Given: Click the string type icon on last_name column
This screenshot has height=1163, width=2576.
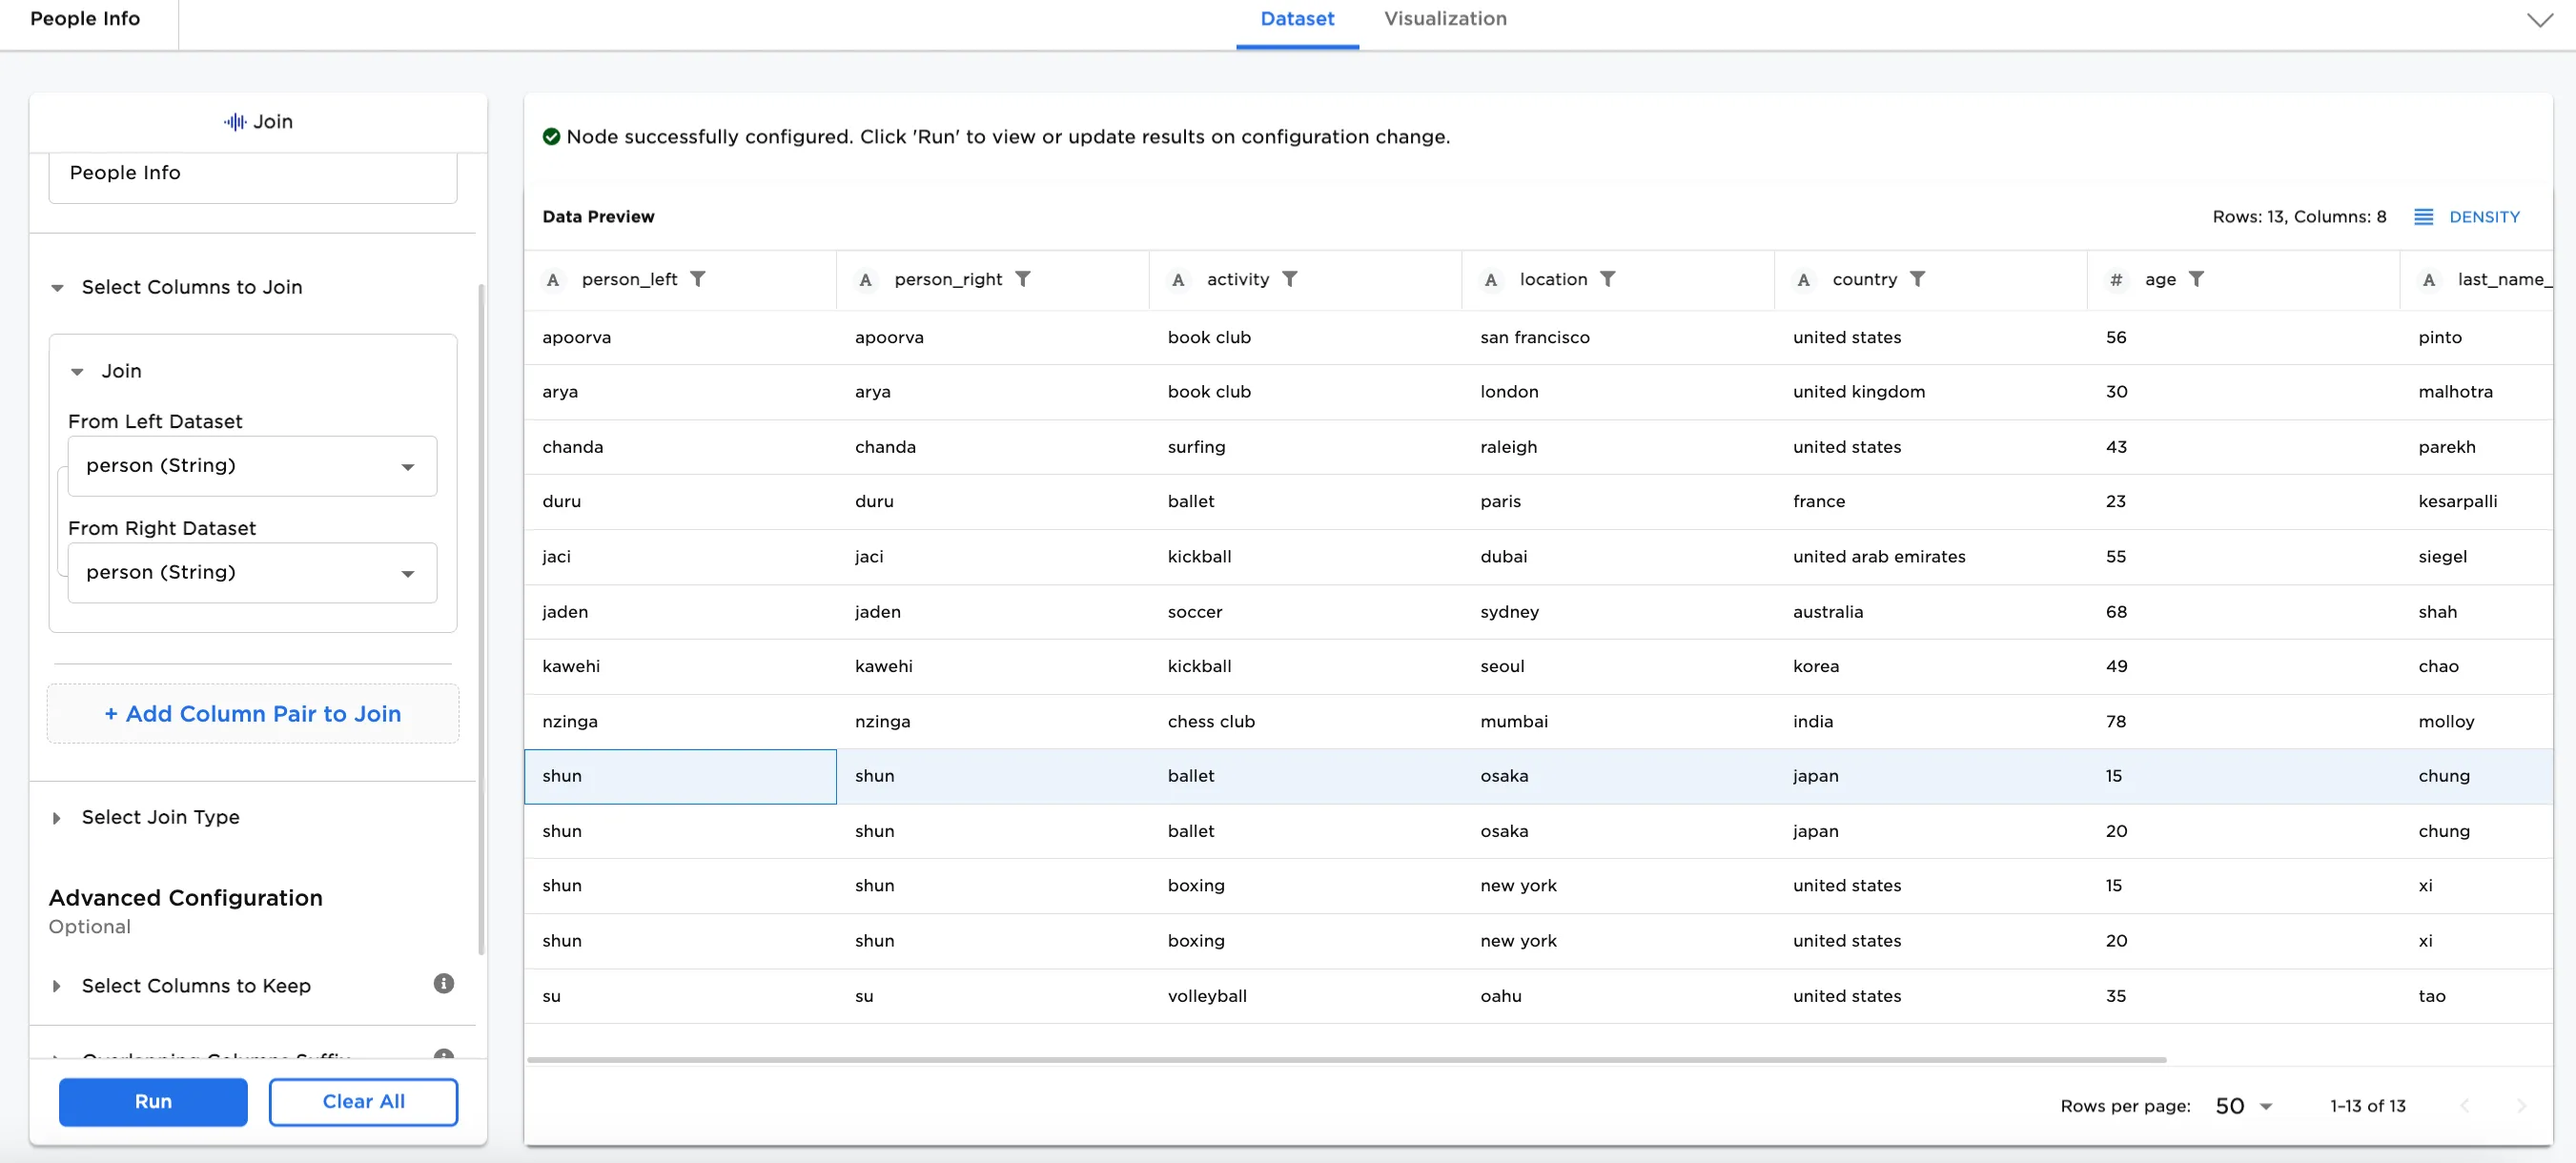Looking at the screenshot, I should (x=2430, y=280).
